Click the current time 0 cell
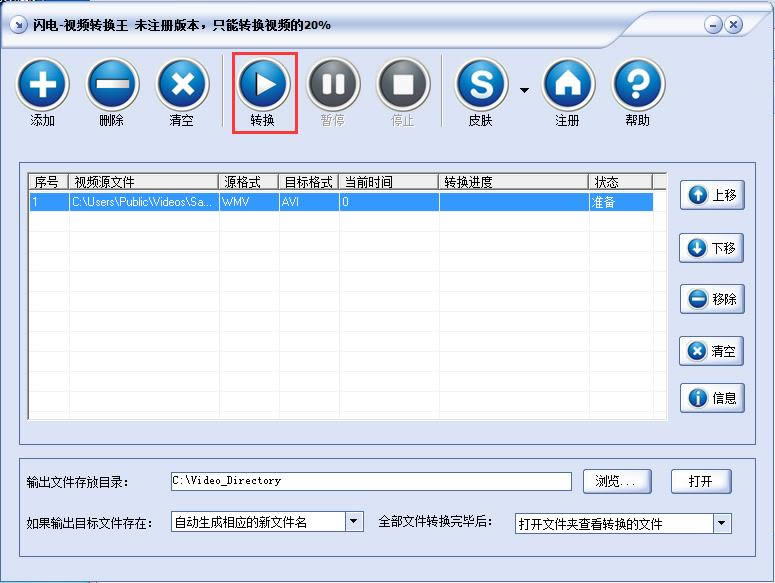The height and width of the screenshot is (583, 775). point(389,202)
